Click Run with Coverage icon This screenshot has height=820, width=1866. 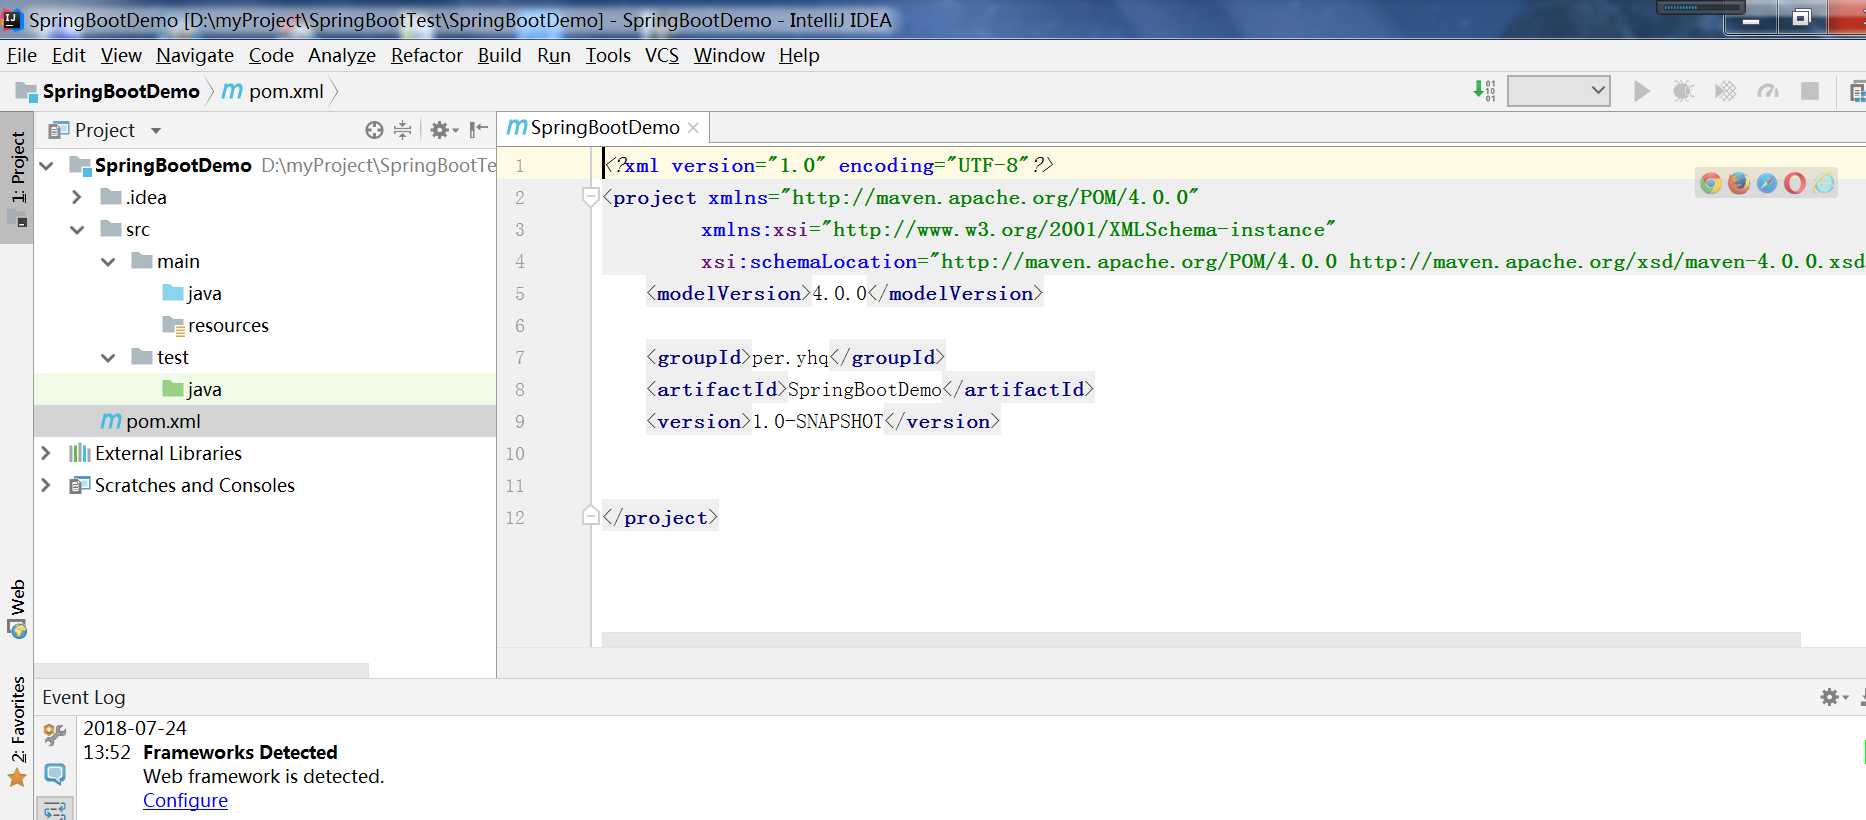[1725, 91]
